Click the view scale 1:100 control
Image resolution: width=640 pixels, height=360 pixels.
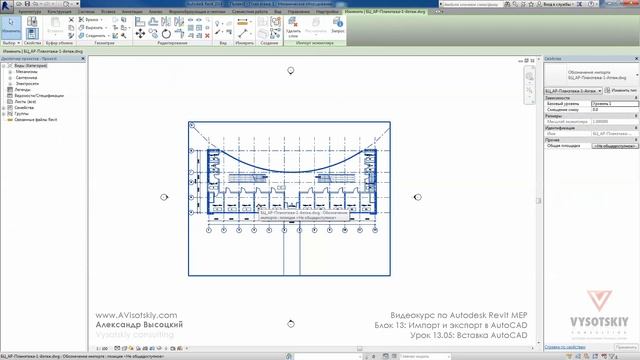(x=102, y=349)
